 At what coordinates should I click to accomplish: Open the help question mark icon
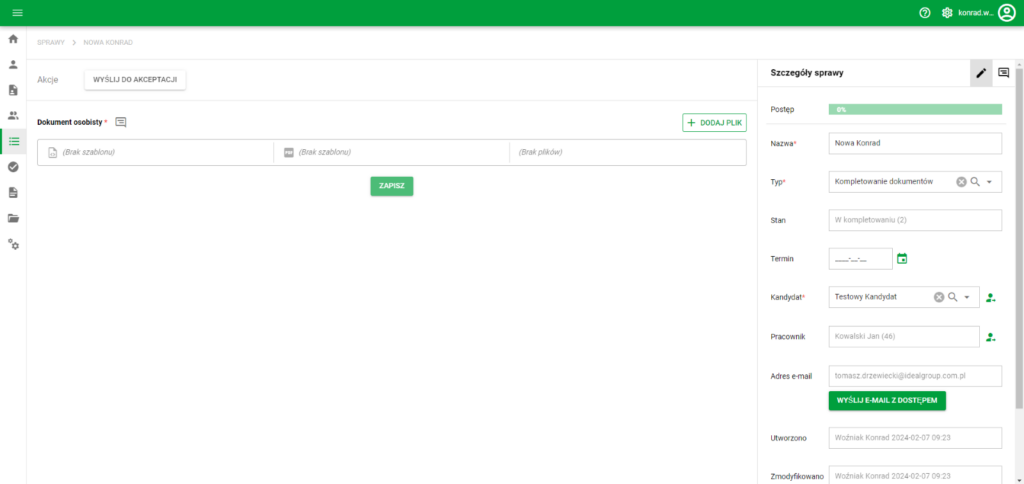[924, 13]
